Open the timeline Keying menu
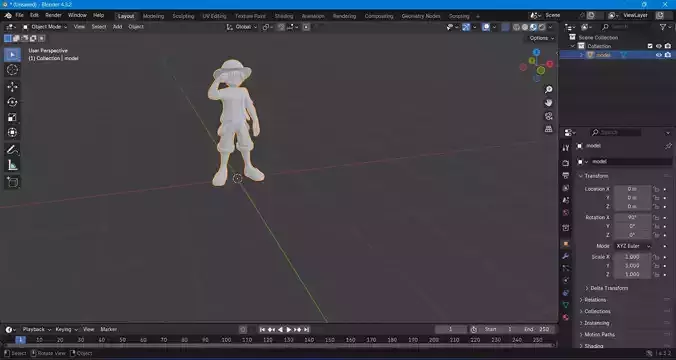This screenshot has height=360, width=676. pyautogui.click(x=66, y=329)
